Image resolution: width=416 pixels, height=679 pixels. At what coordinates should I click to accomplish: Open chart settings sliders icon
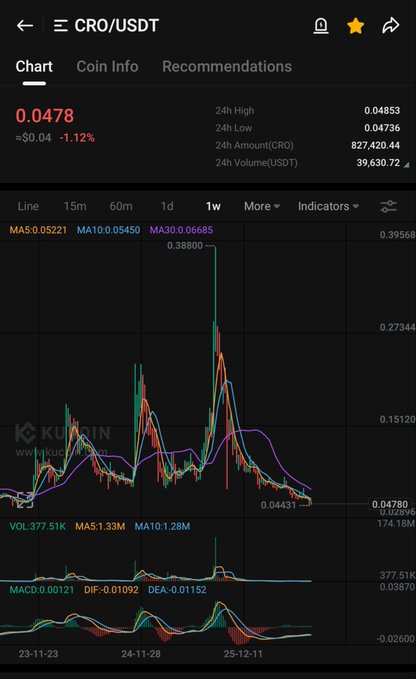(x=388, y=206)
